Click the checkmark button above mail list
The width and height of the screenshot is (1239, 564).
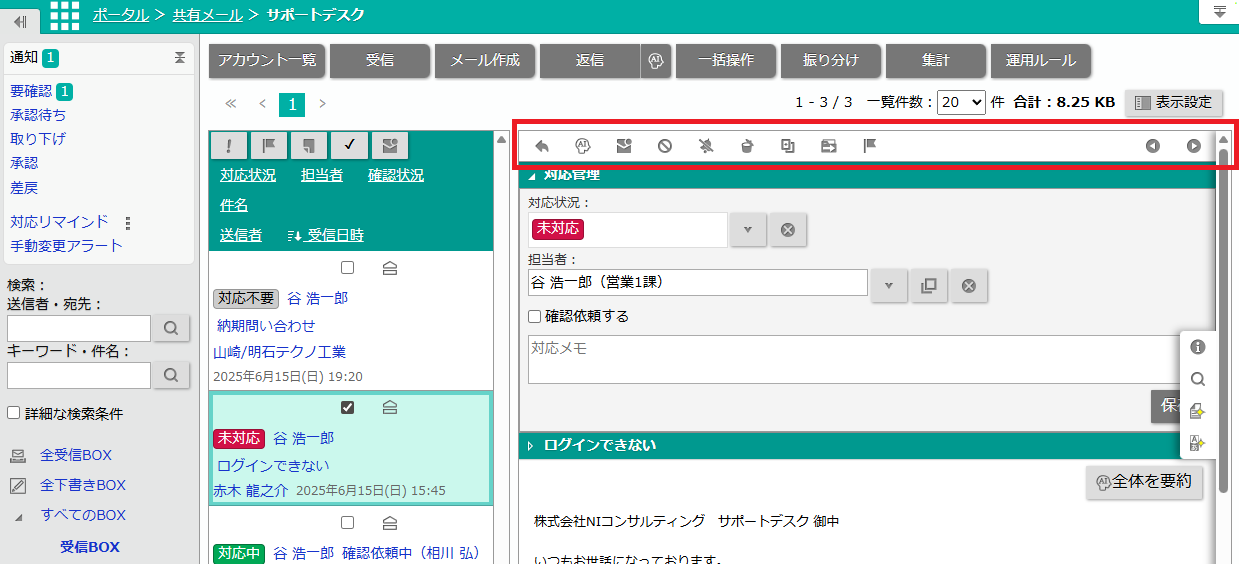[x=349, y=145]
